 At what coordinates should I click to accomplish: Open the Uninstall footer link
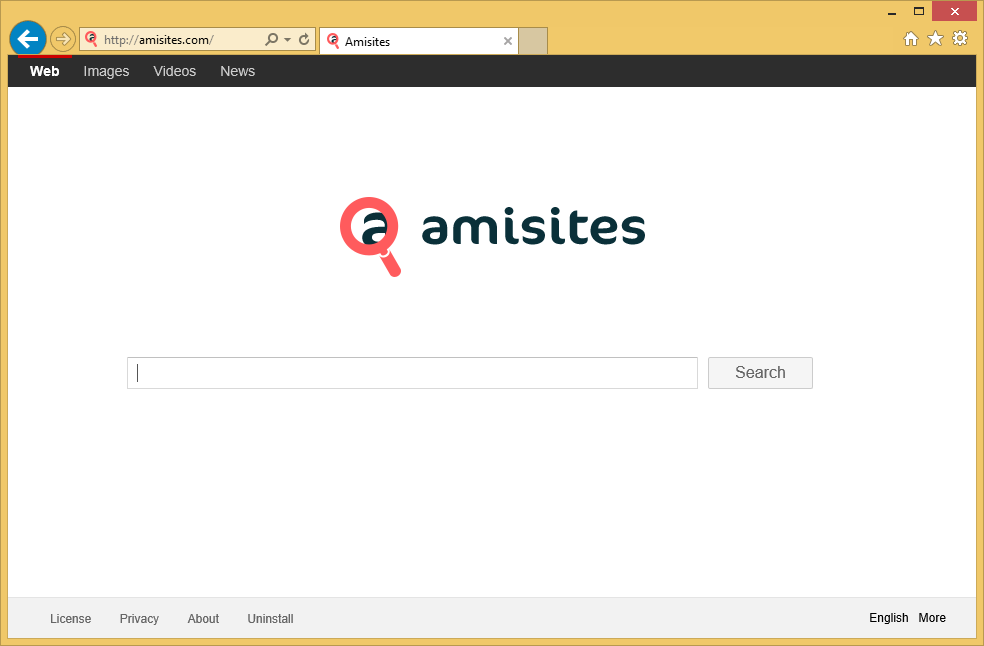(270, 619)
